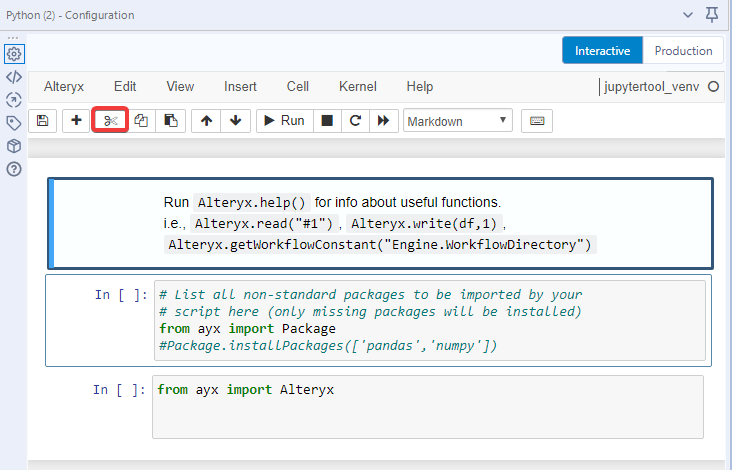Screen dimensions: 732x470
Task: Move selected cell down
Action: pos(235,121)
